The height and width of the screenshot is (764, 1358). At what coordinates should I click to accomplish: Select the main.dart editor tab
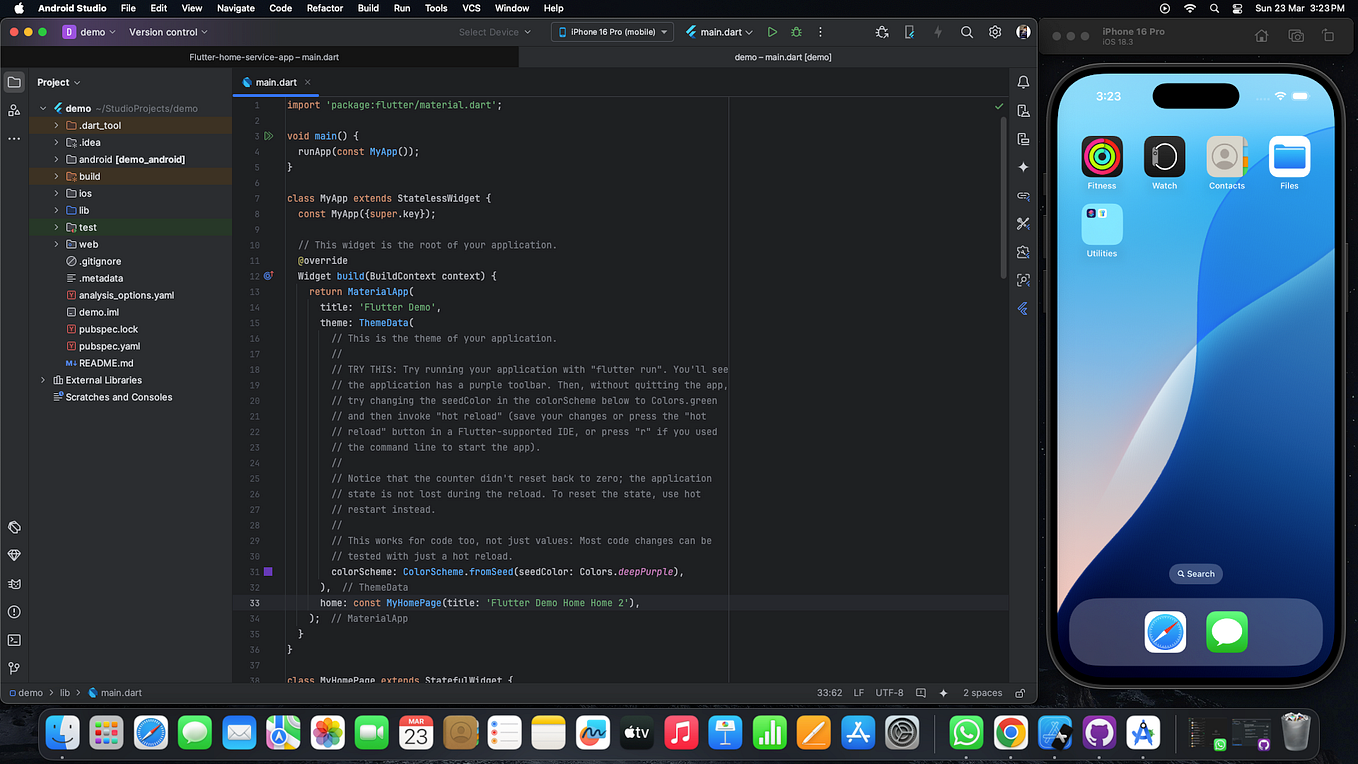tap(276, 82)
